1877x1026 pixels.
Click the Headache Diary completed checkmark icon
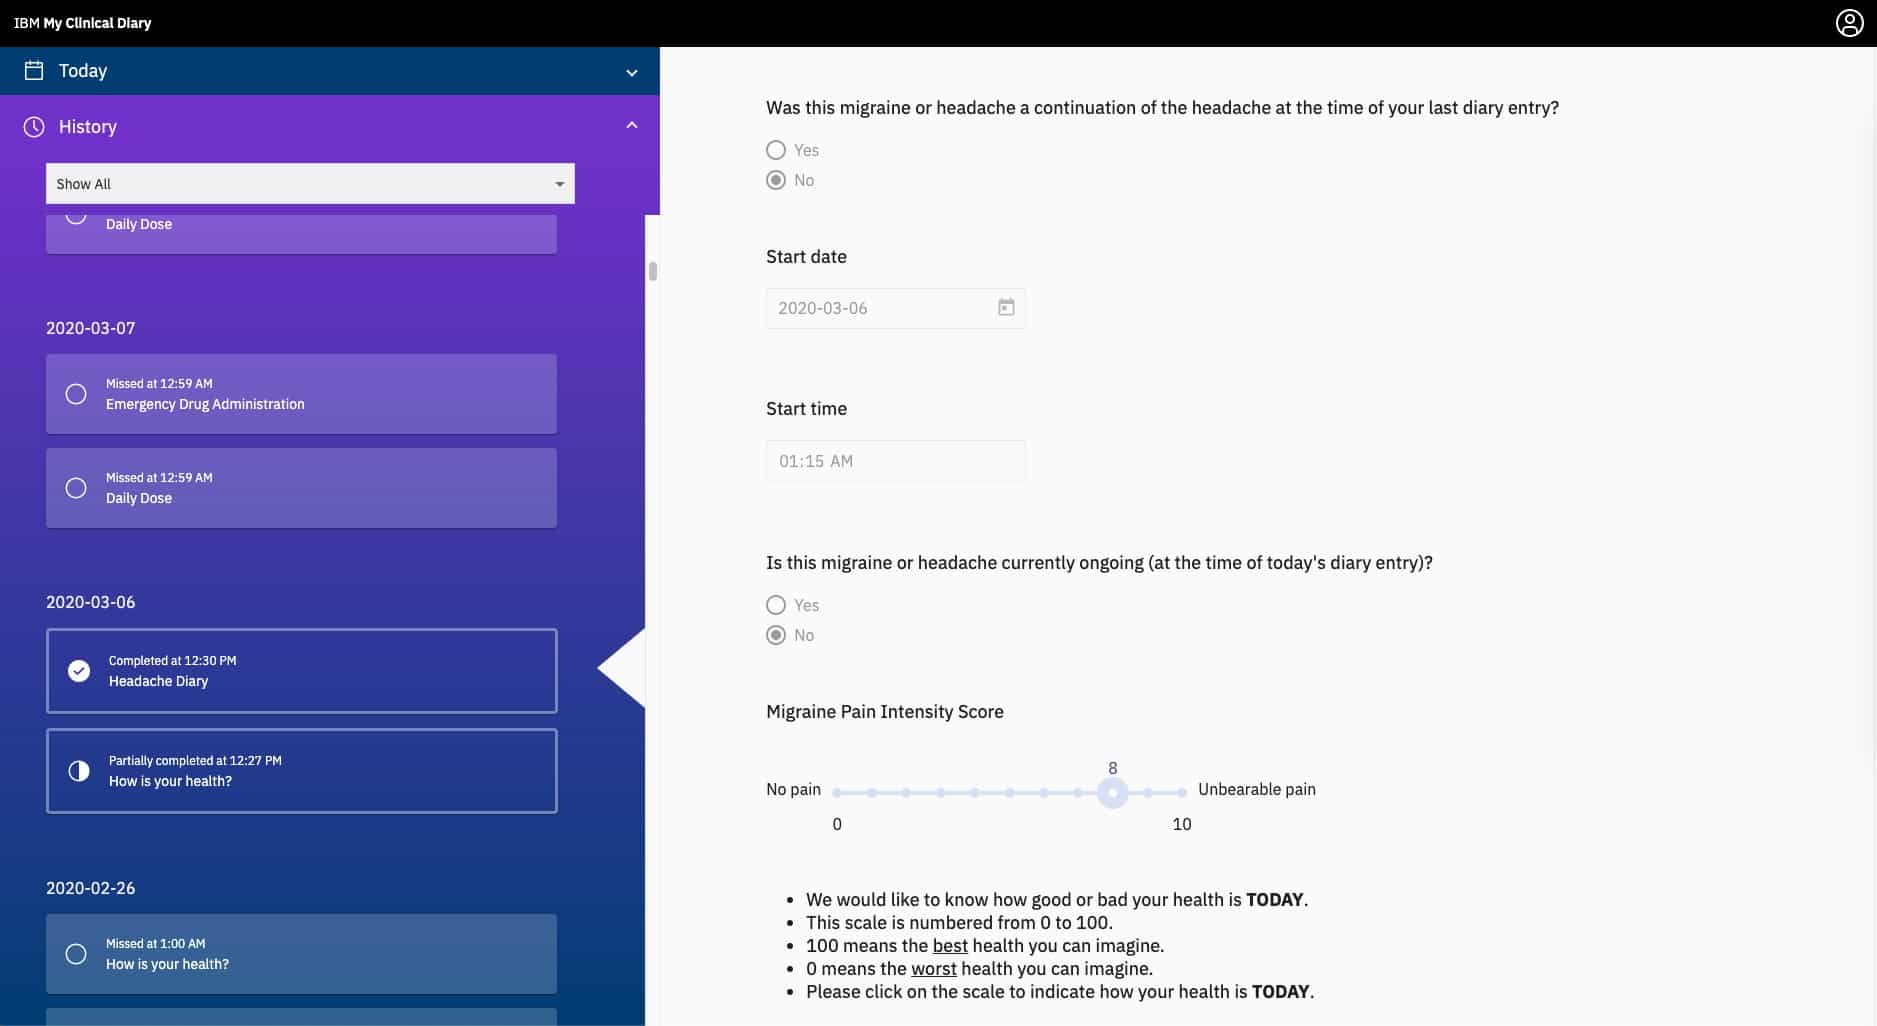click(x=79, y=671)
